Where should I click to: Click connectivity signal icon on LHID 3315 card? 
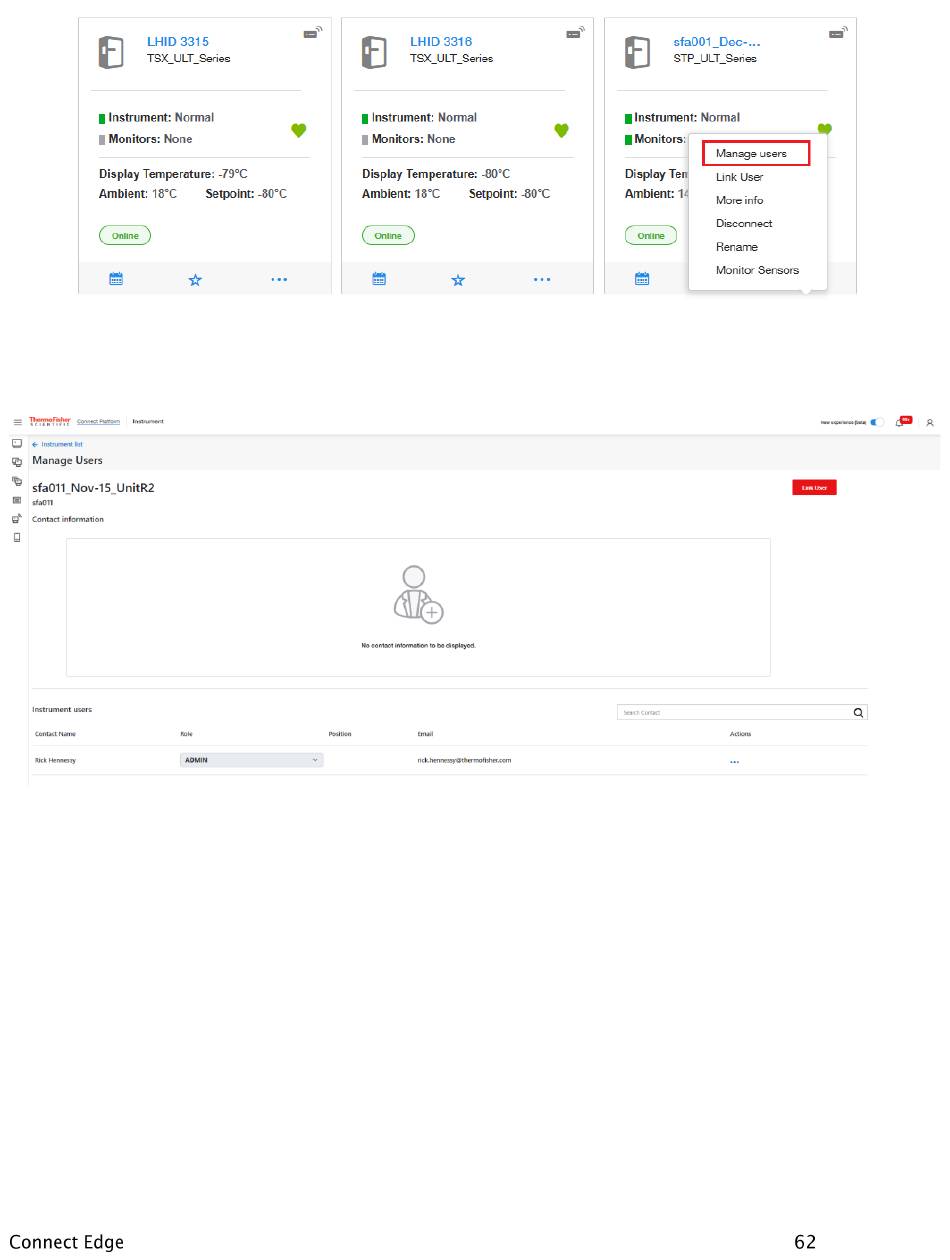(x=312, y=33)
